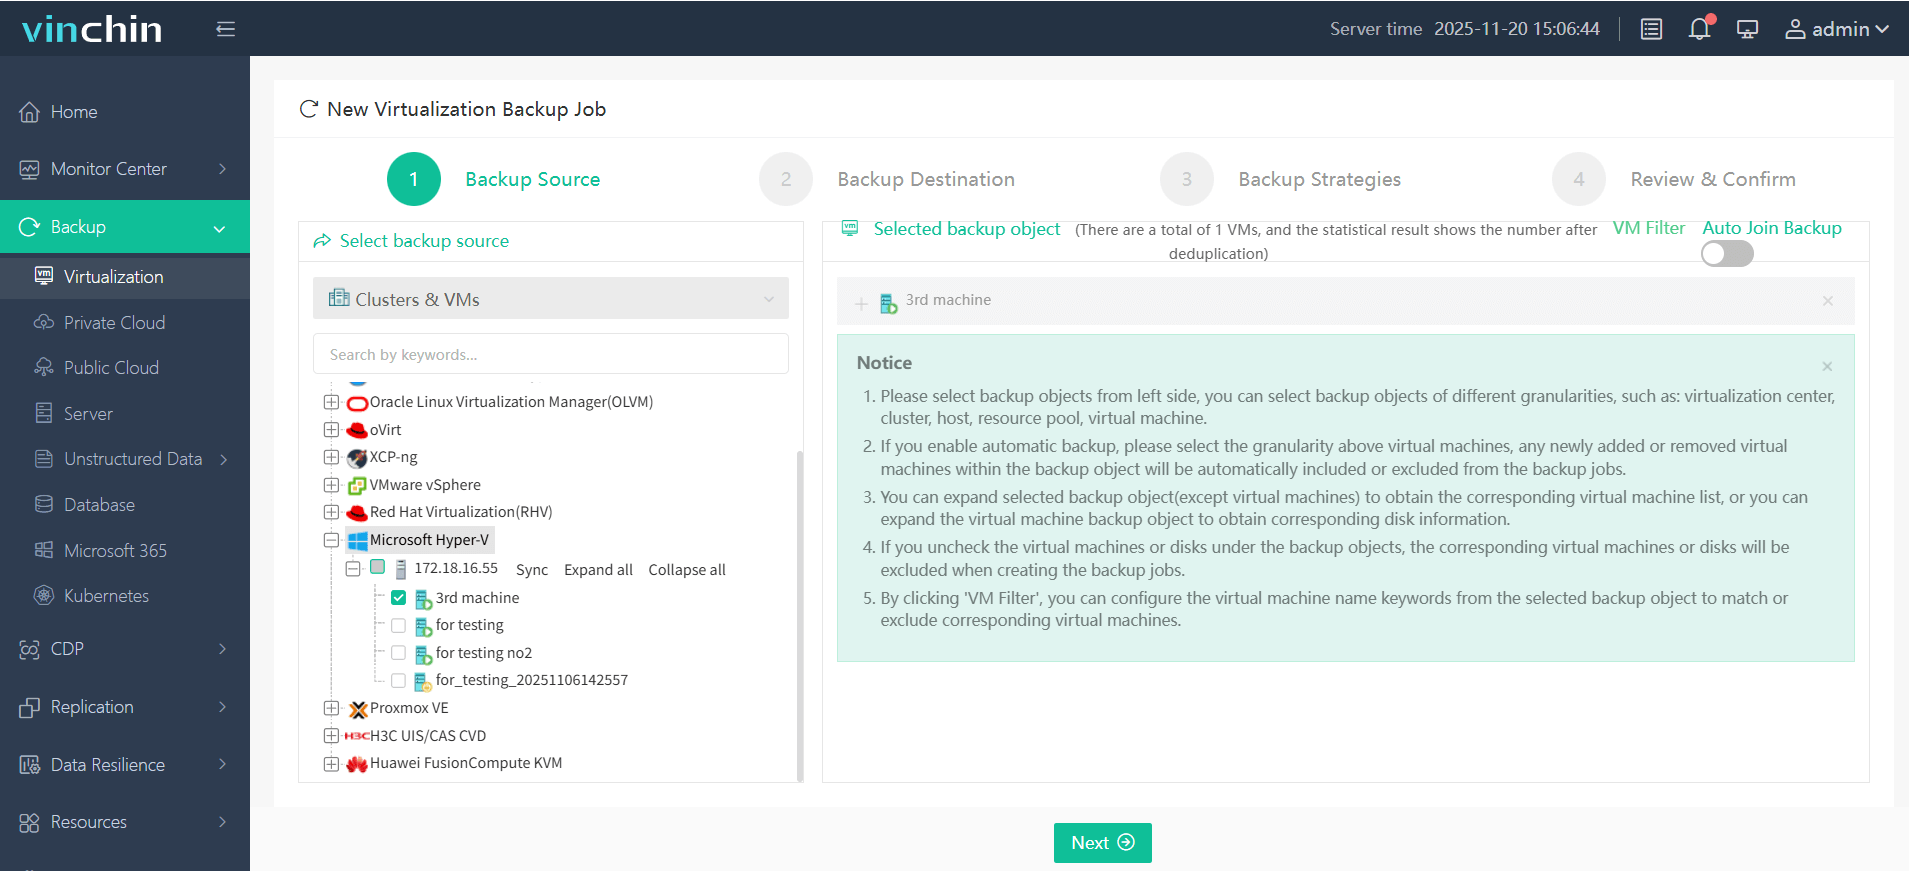Click the Microsoft Hyper-V Windows icon
The width and height of the screenshot is (1909, 871).
point(357,541)
